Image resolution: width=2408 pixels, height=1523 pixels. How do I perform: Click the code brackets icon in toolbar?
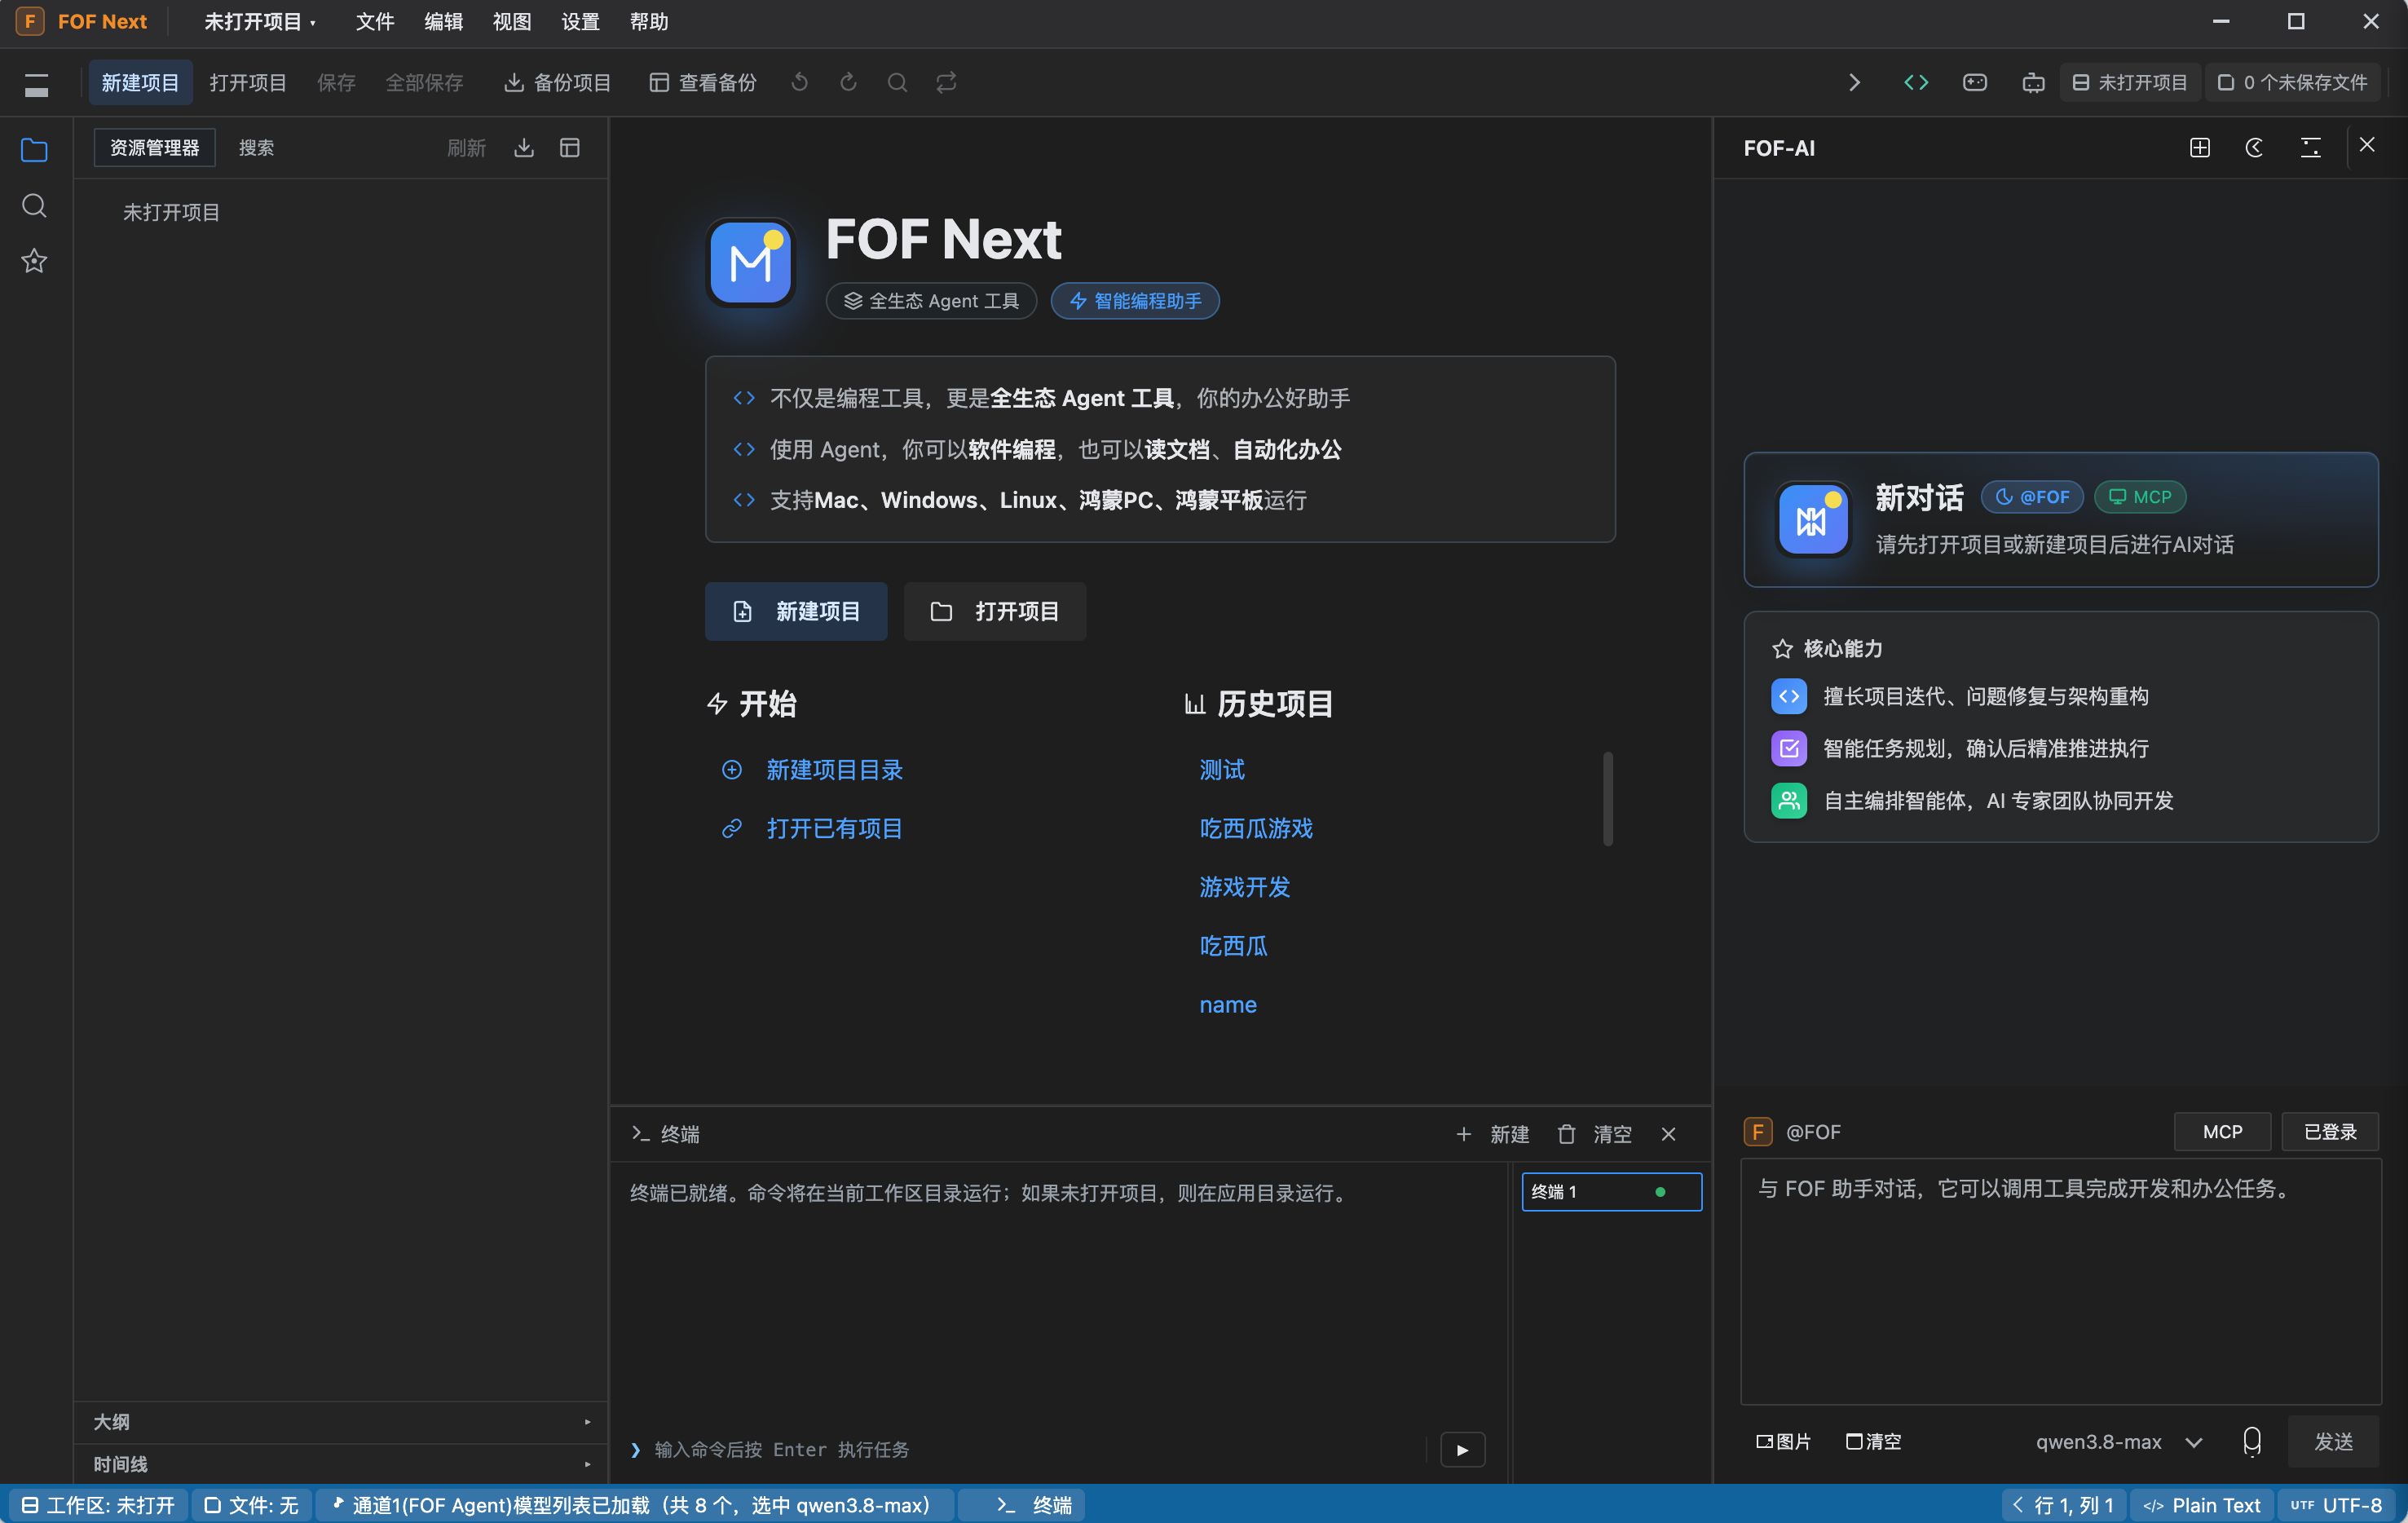coord(1916,83)
